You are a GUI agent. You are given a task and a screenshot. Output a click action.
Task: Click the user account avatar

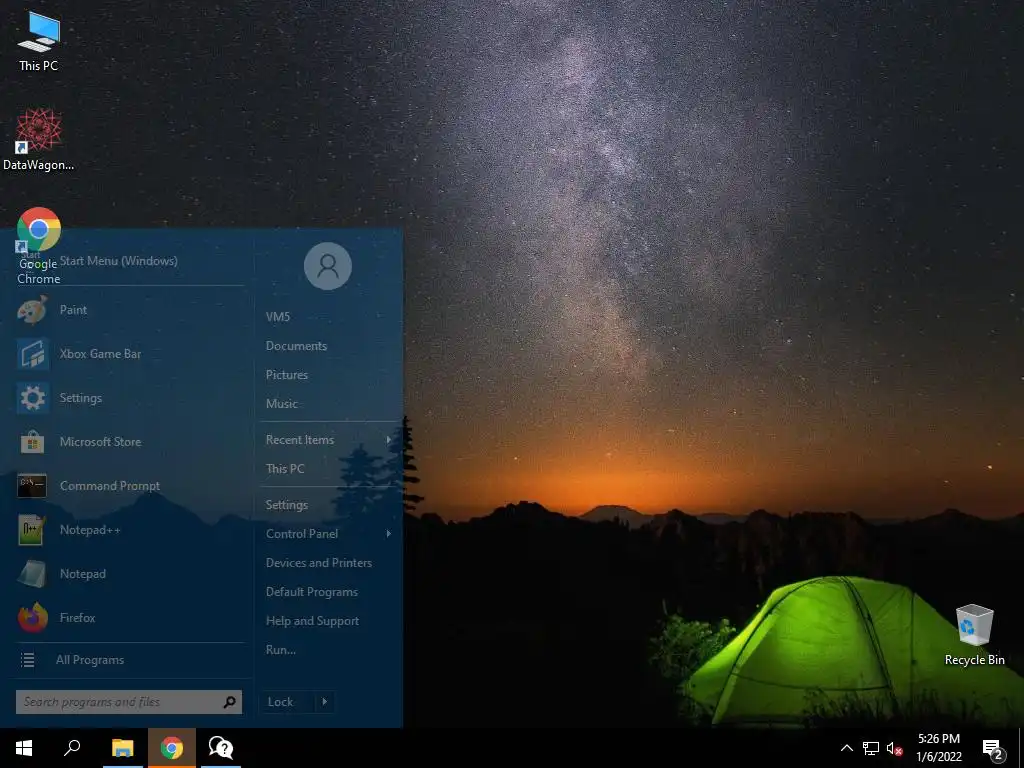pos(328,266)
